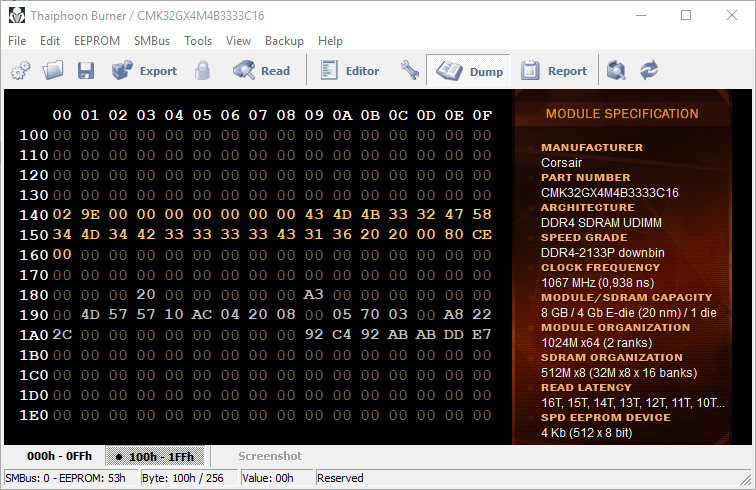Open the Edit menu
This screenshot has height=490, width=756.
[50, 41]
